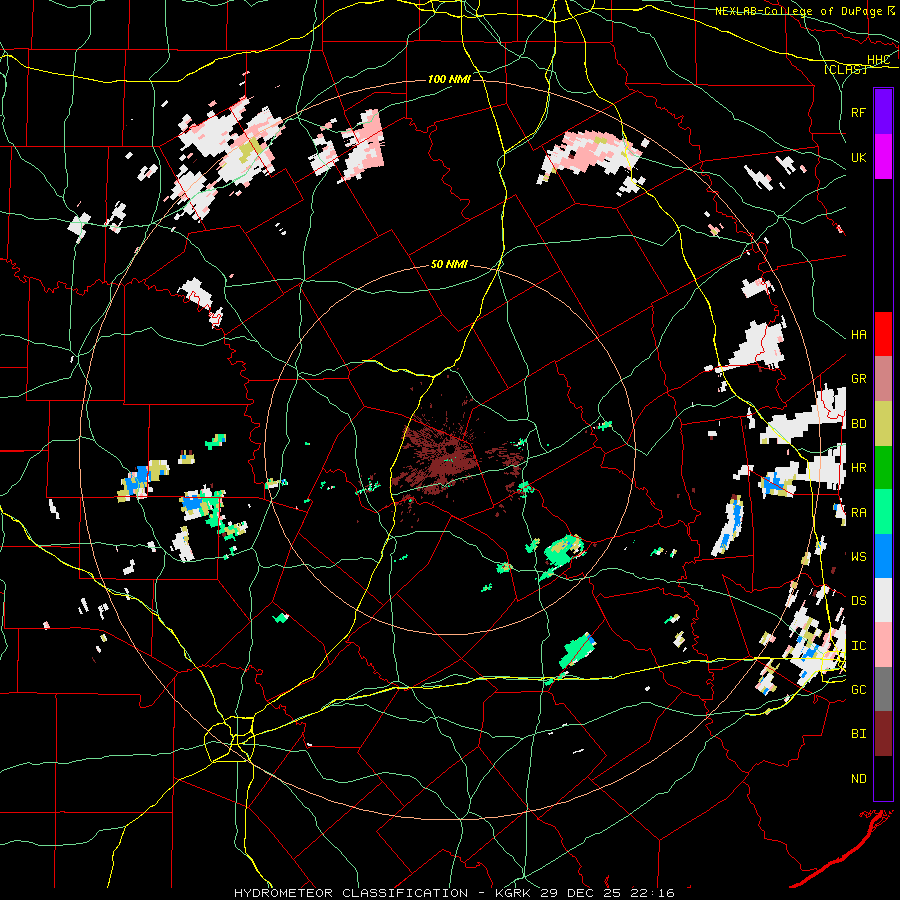Choose the GC gray legend swatch

click(x=883, y=689)
